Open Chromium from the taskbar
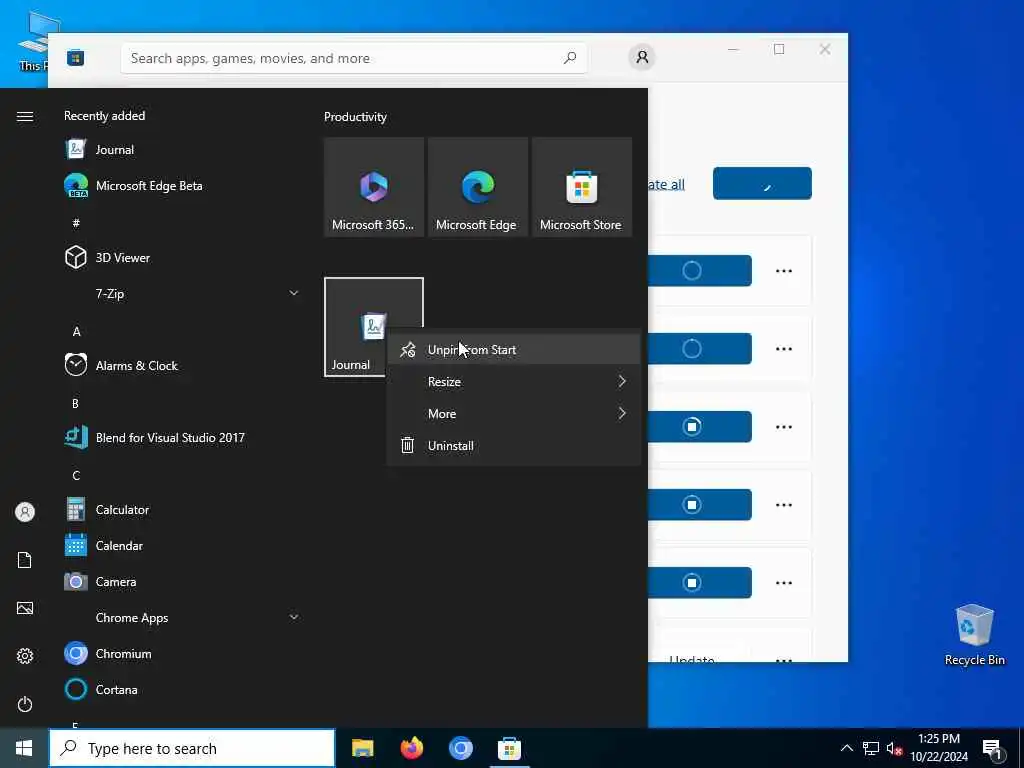 tap(460, 748)
